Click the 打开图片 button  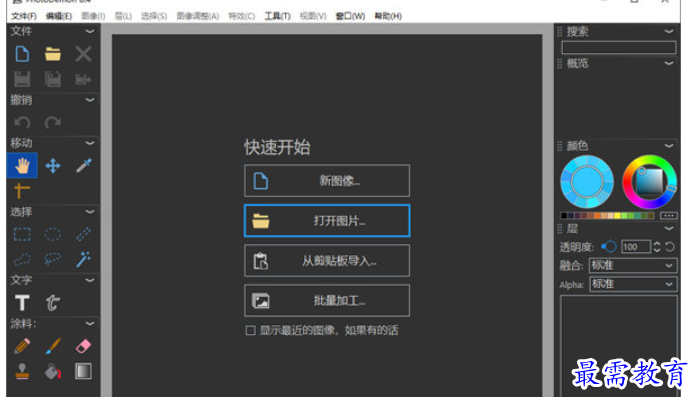[x=327, y=221]
